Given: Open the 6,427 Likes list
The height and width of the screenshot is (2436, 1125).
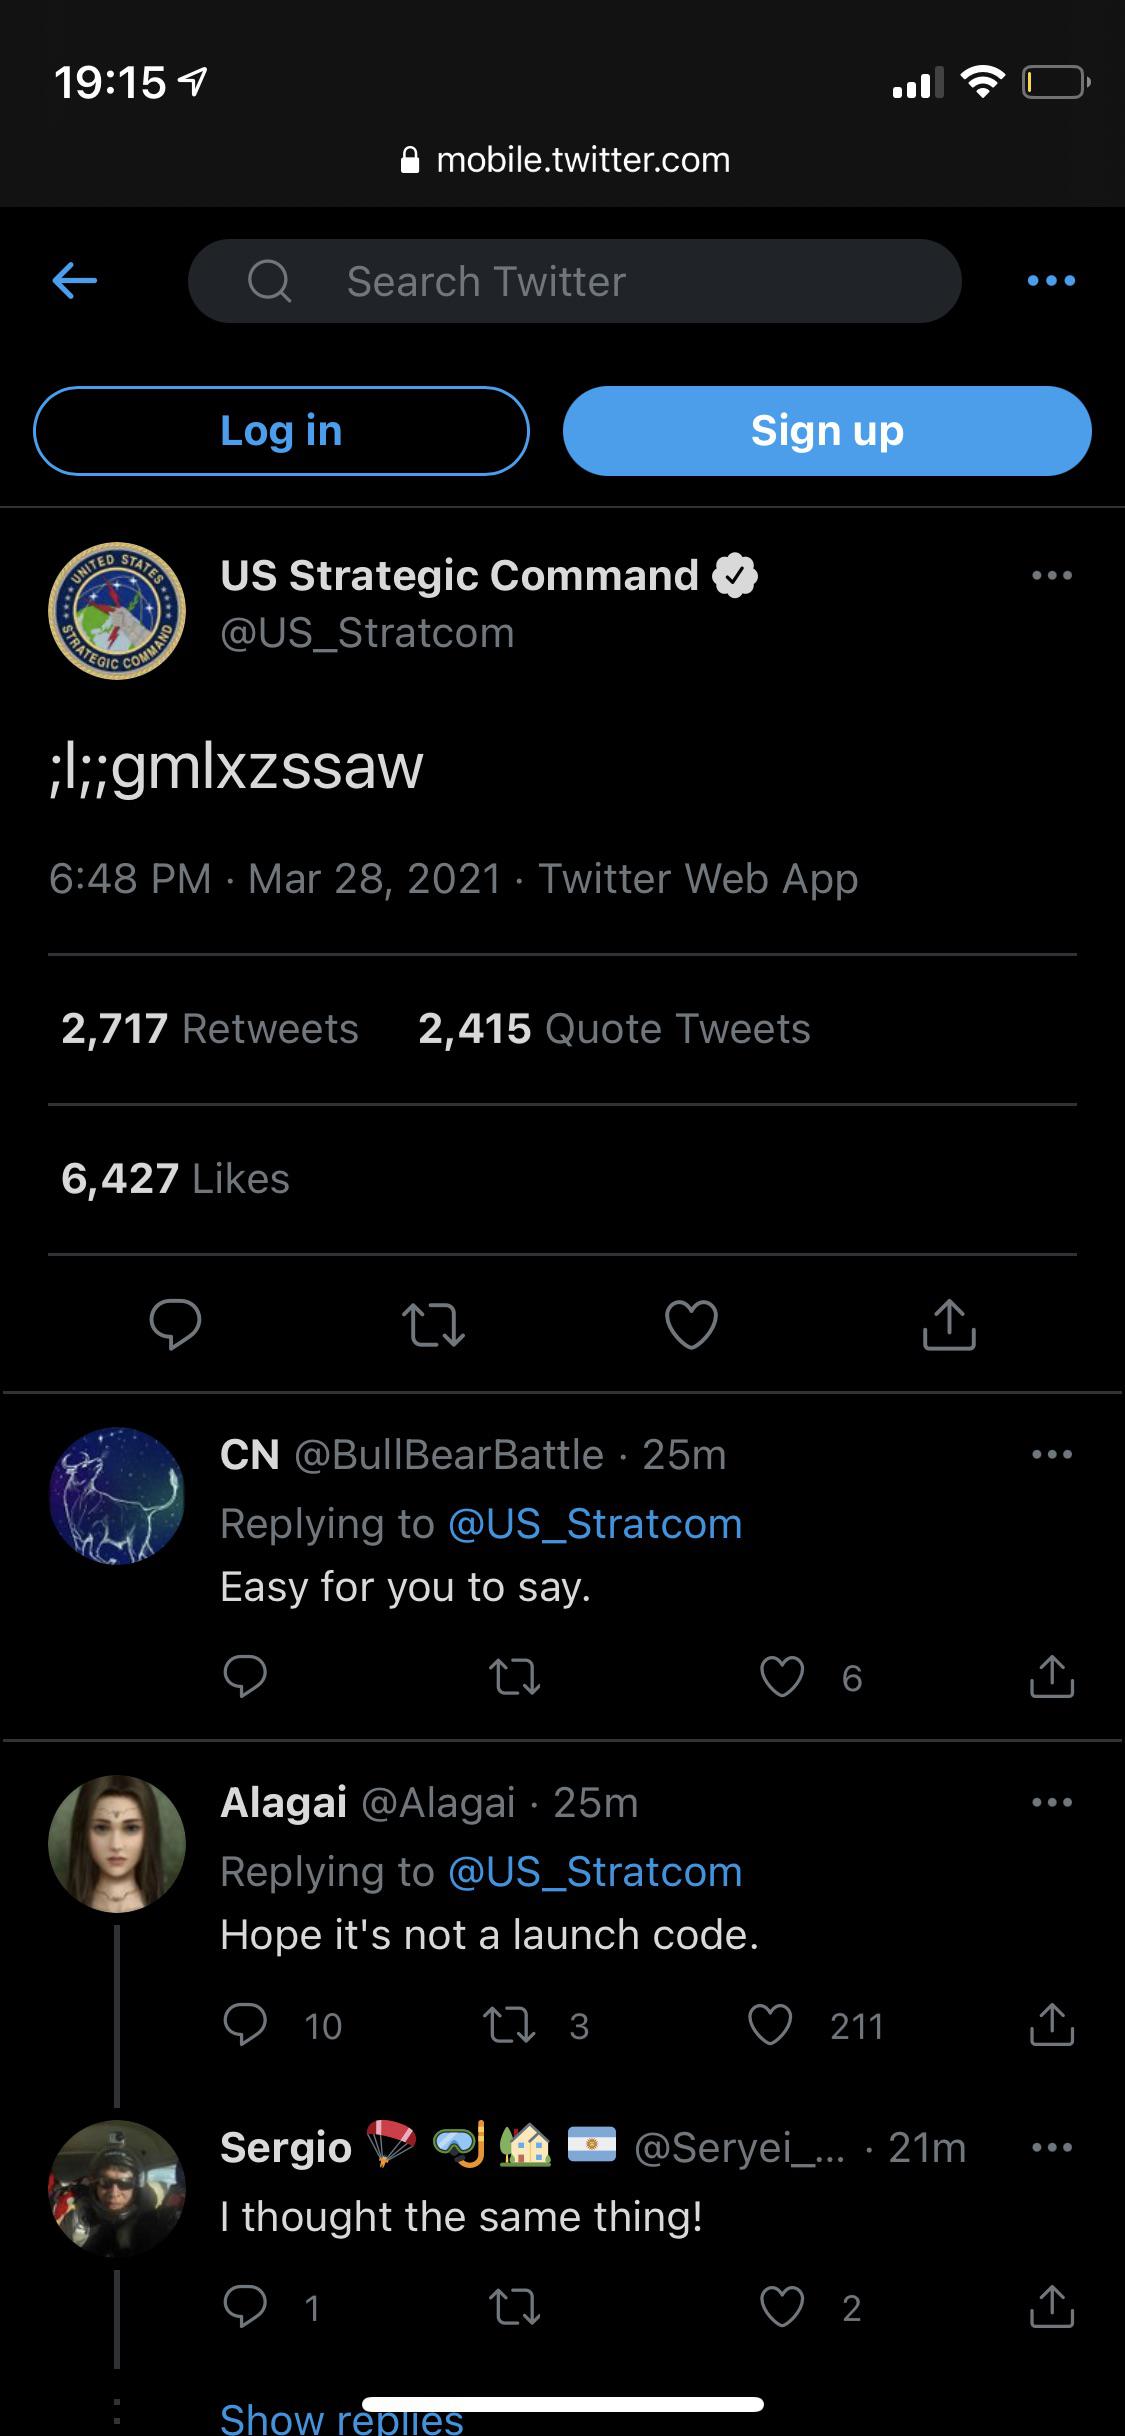Looking at the screenshot, I should click(x=175, y=1179).
